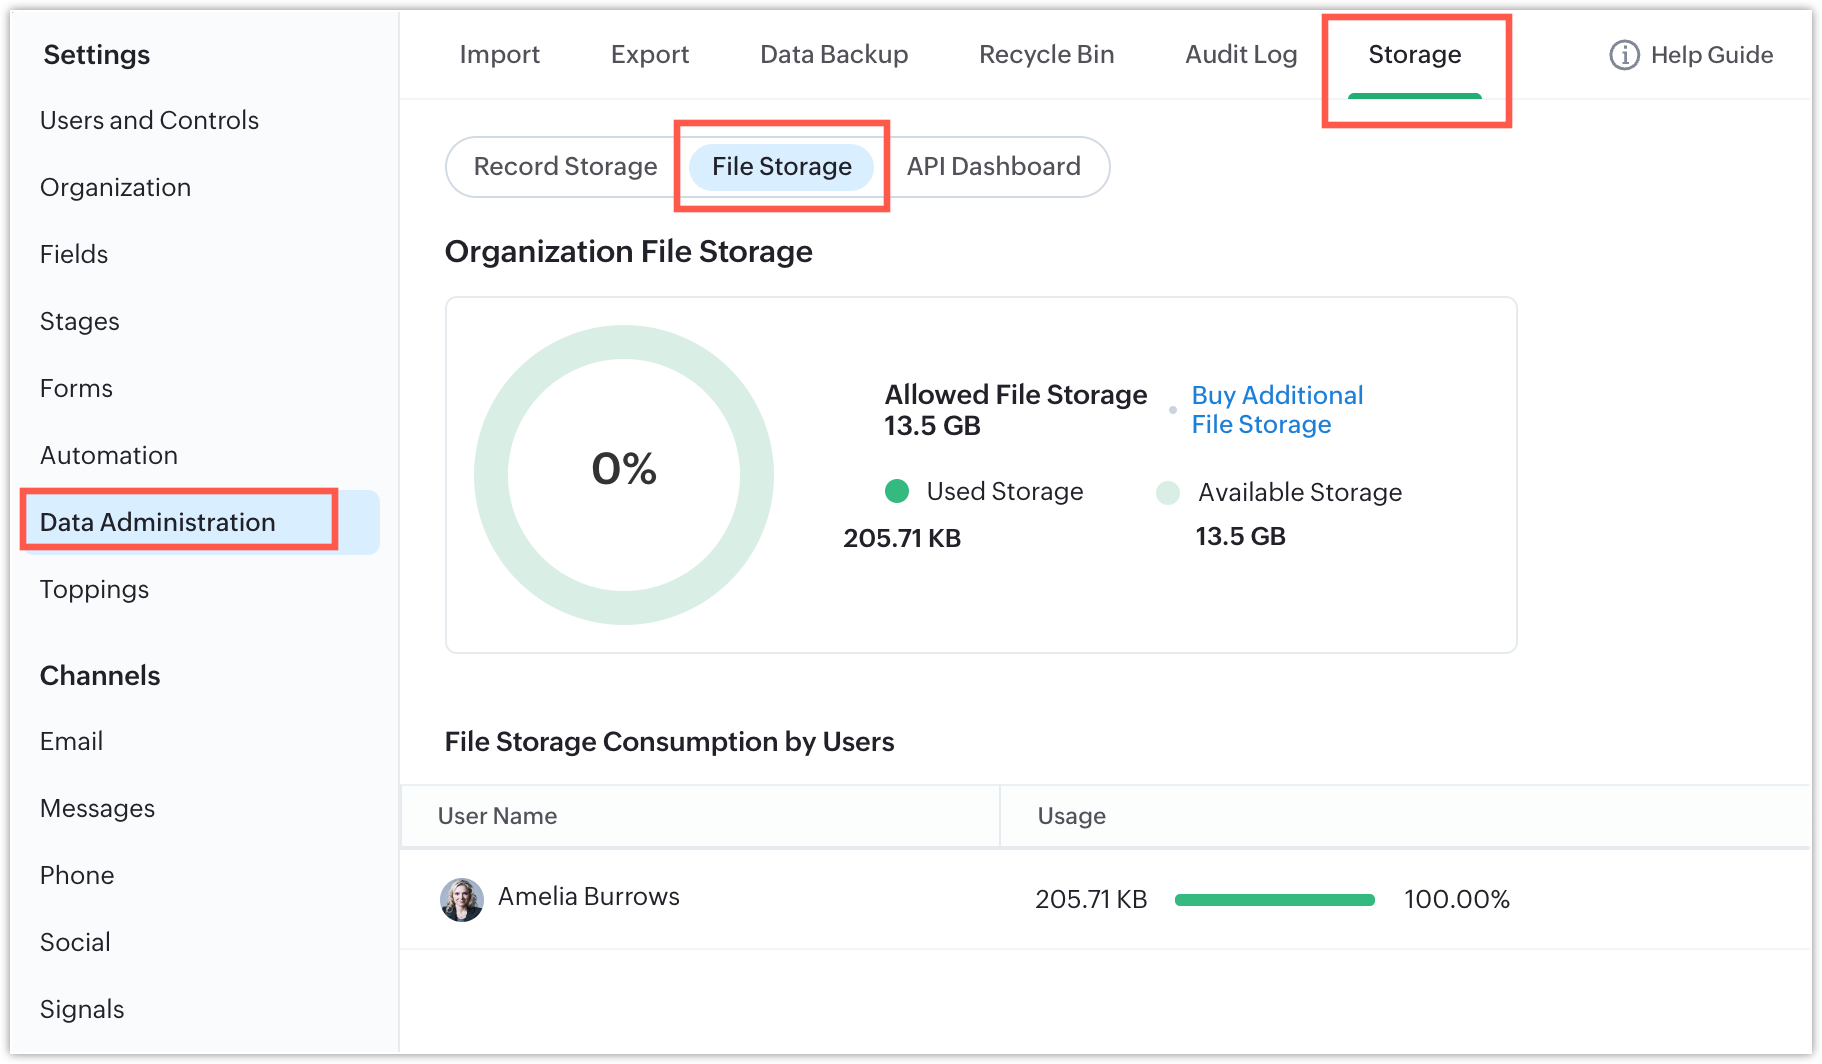Screen dimensions: 1822x1064
Task: Click the green Used Storage legend dot
Action: coord(897,491)
